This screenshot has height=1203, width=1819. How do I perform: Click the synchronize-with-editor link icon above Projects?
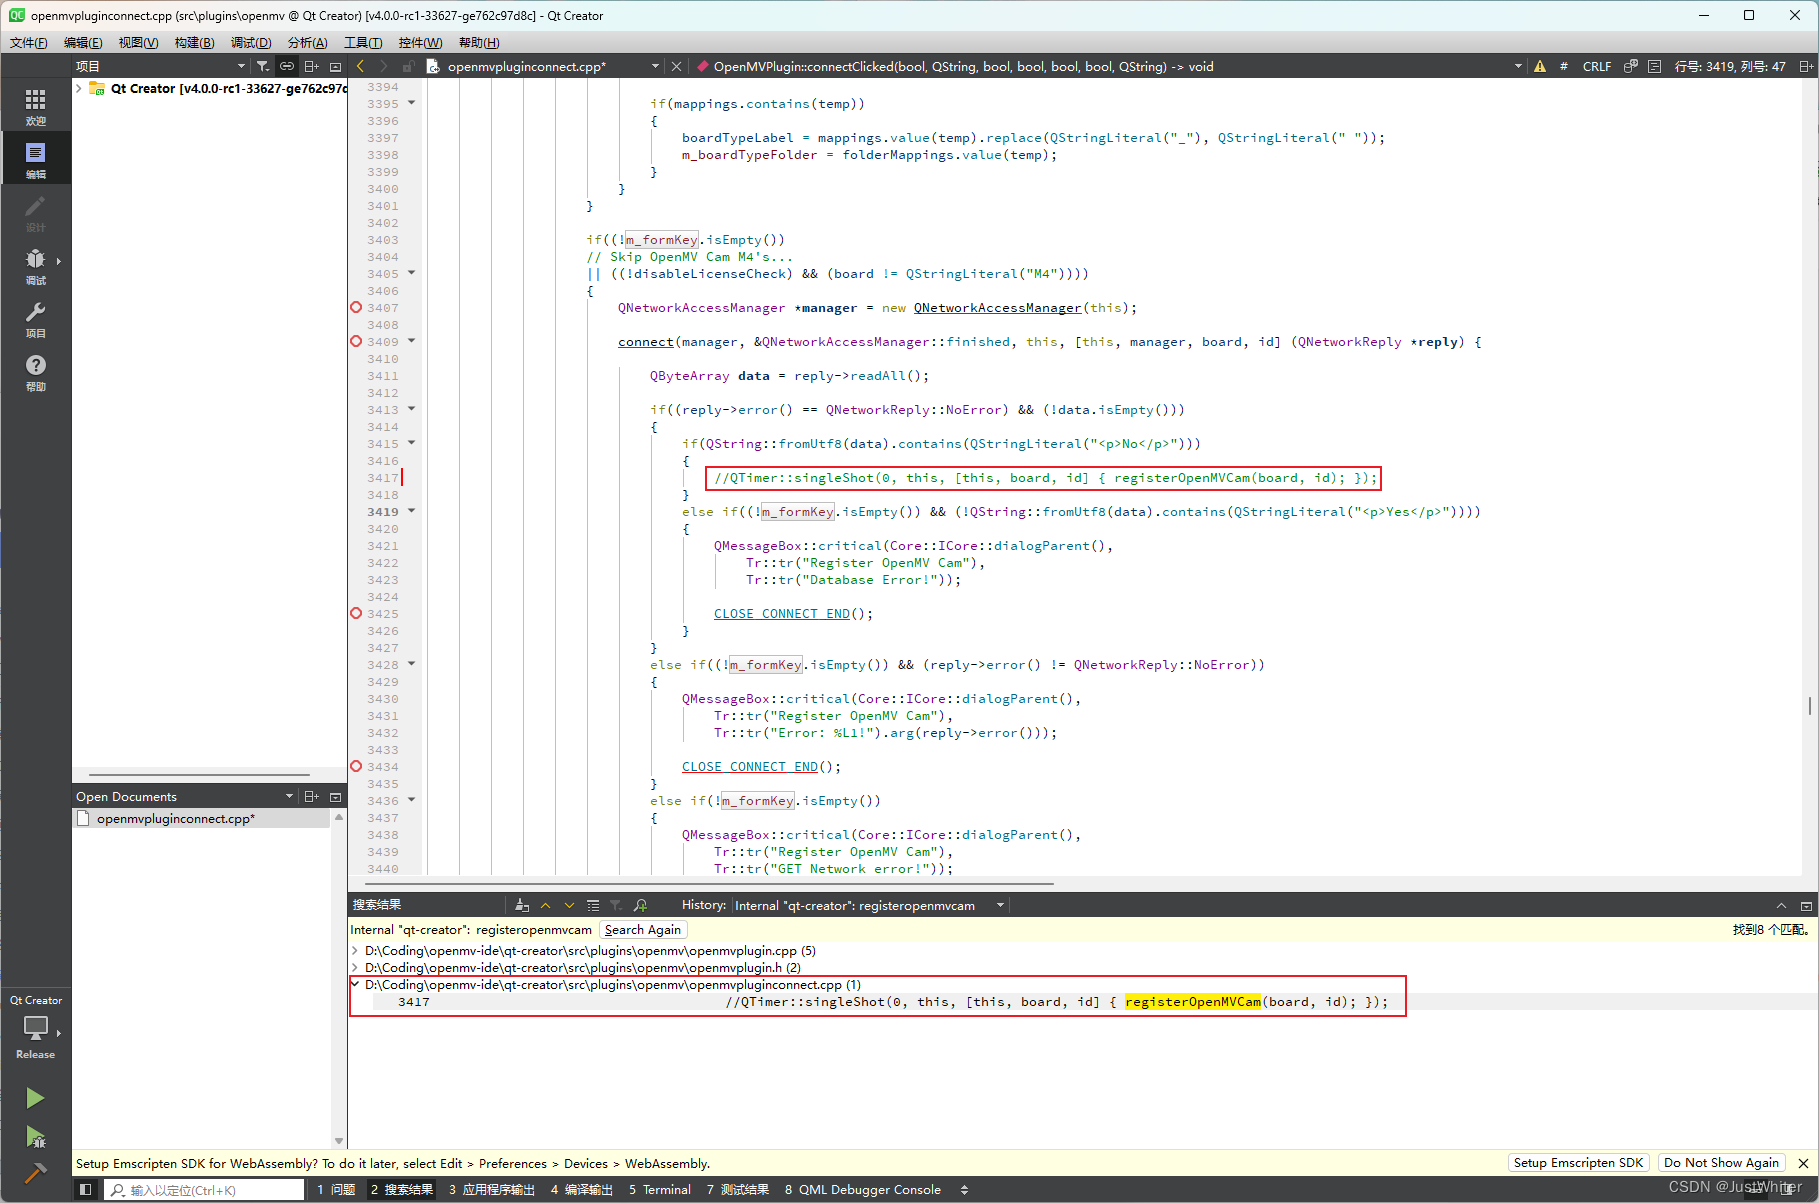tap(287, 66)
